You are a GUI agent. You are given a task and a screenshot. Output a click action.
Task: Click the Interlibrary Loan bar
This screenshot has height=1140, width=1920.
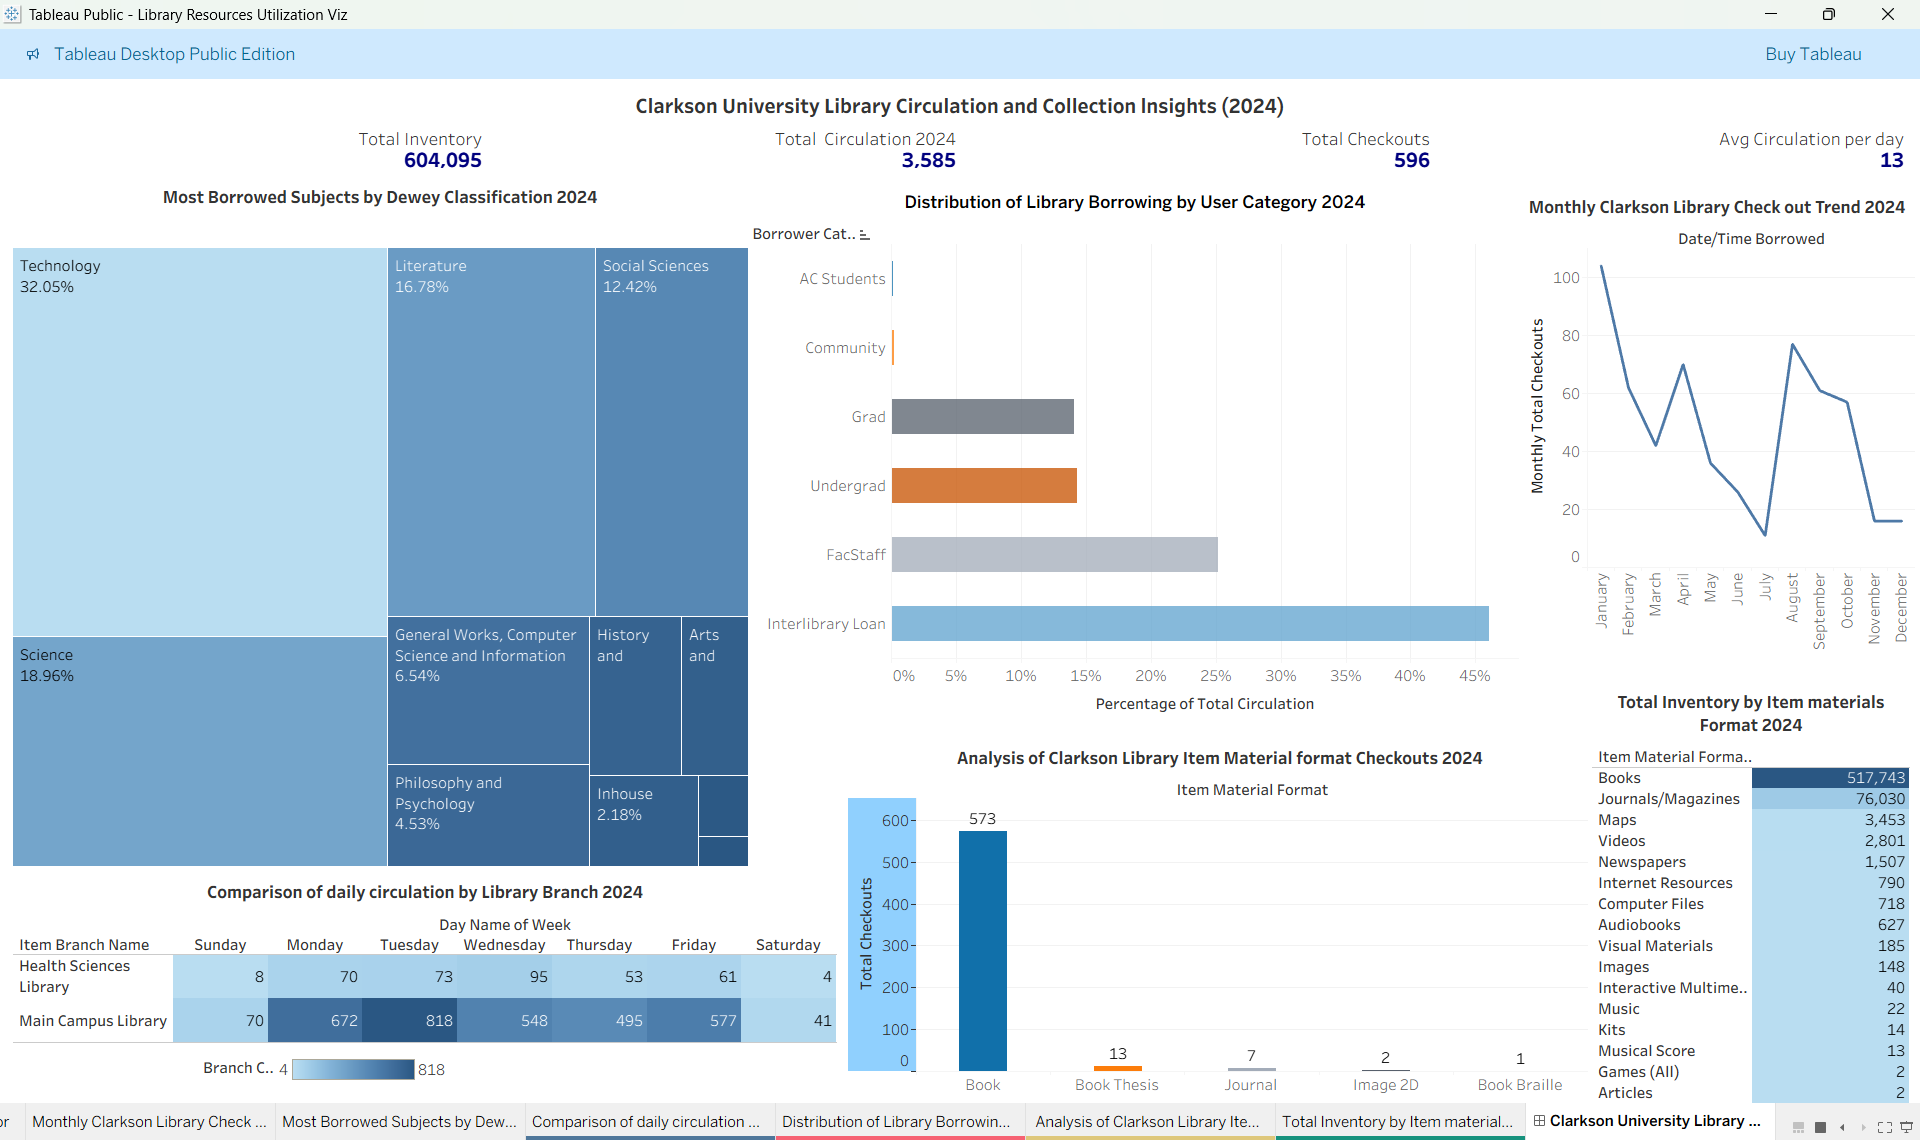click(x=1190, y=624)
